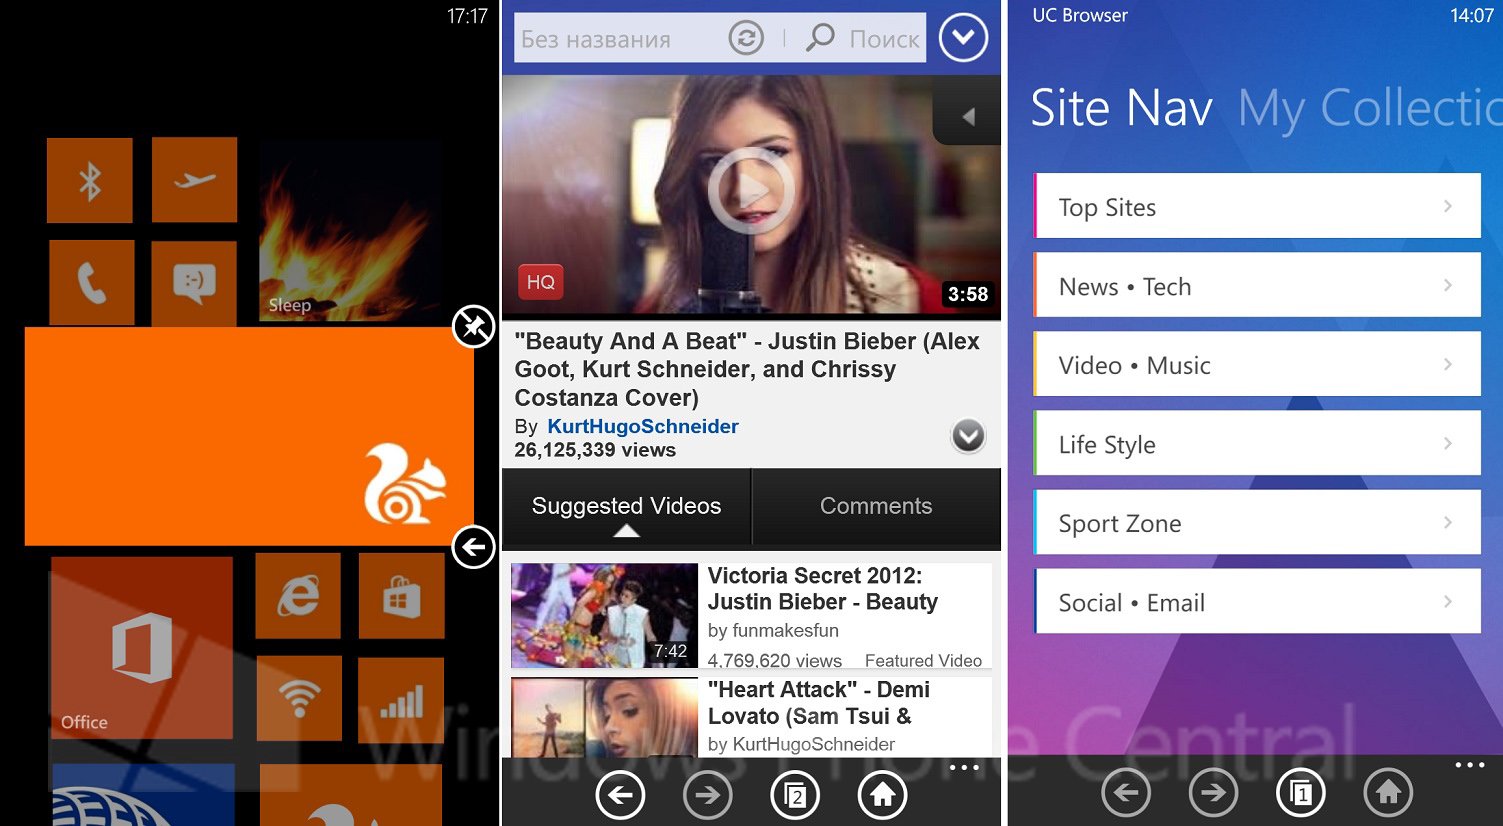
Task: Open KurtHugoSchneider channel link
Action: (643, 426)
